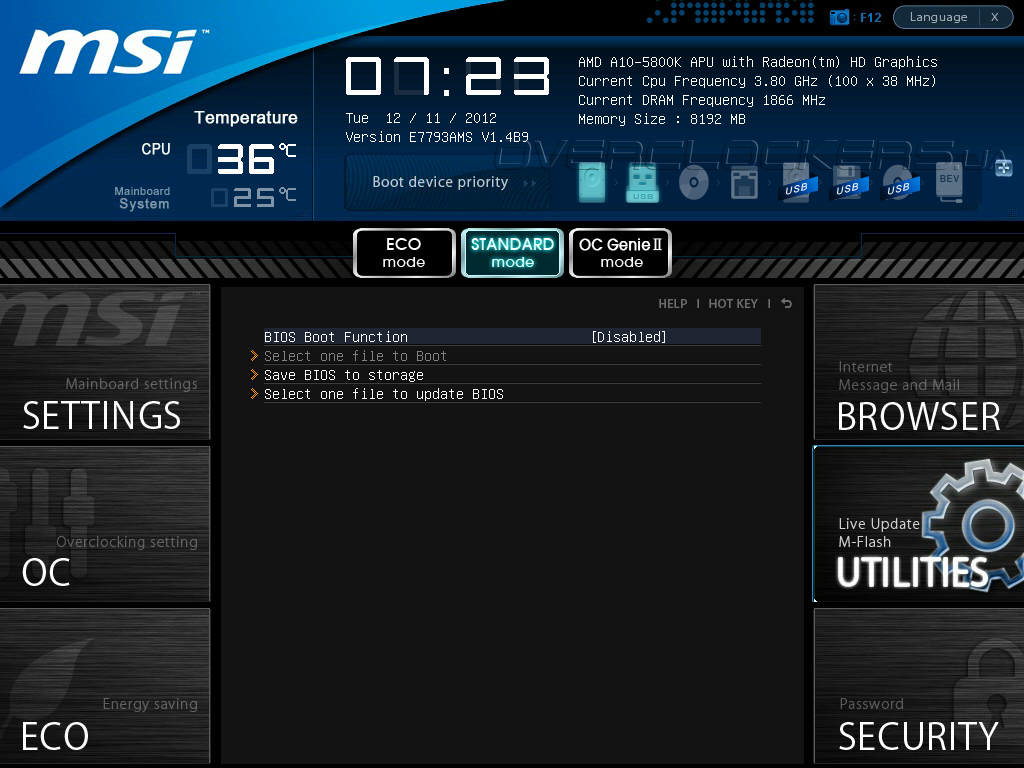Select the BIOS Boot Function row
The width and height of the screenshot is (1024, 768).
512,337
